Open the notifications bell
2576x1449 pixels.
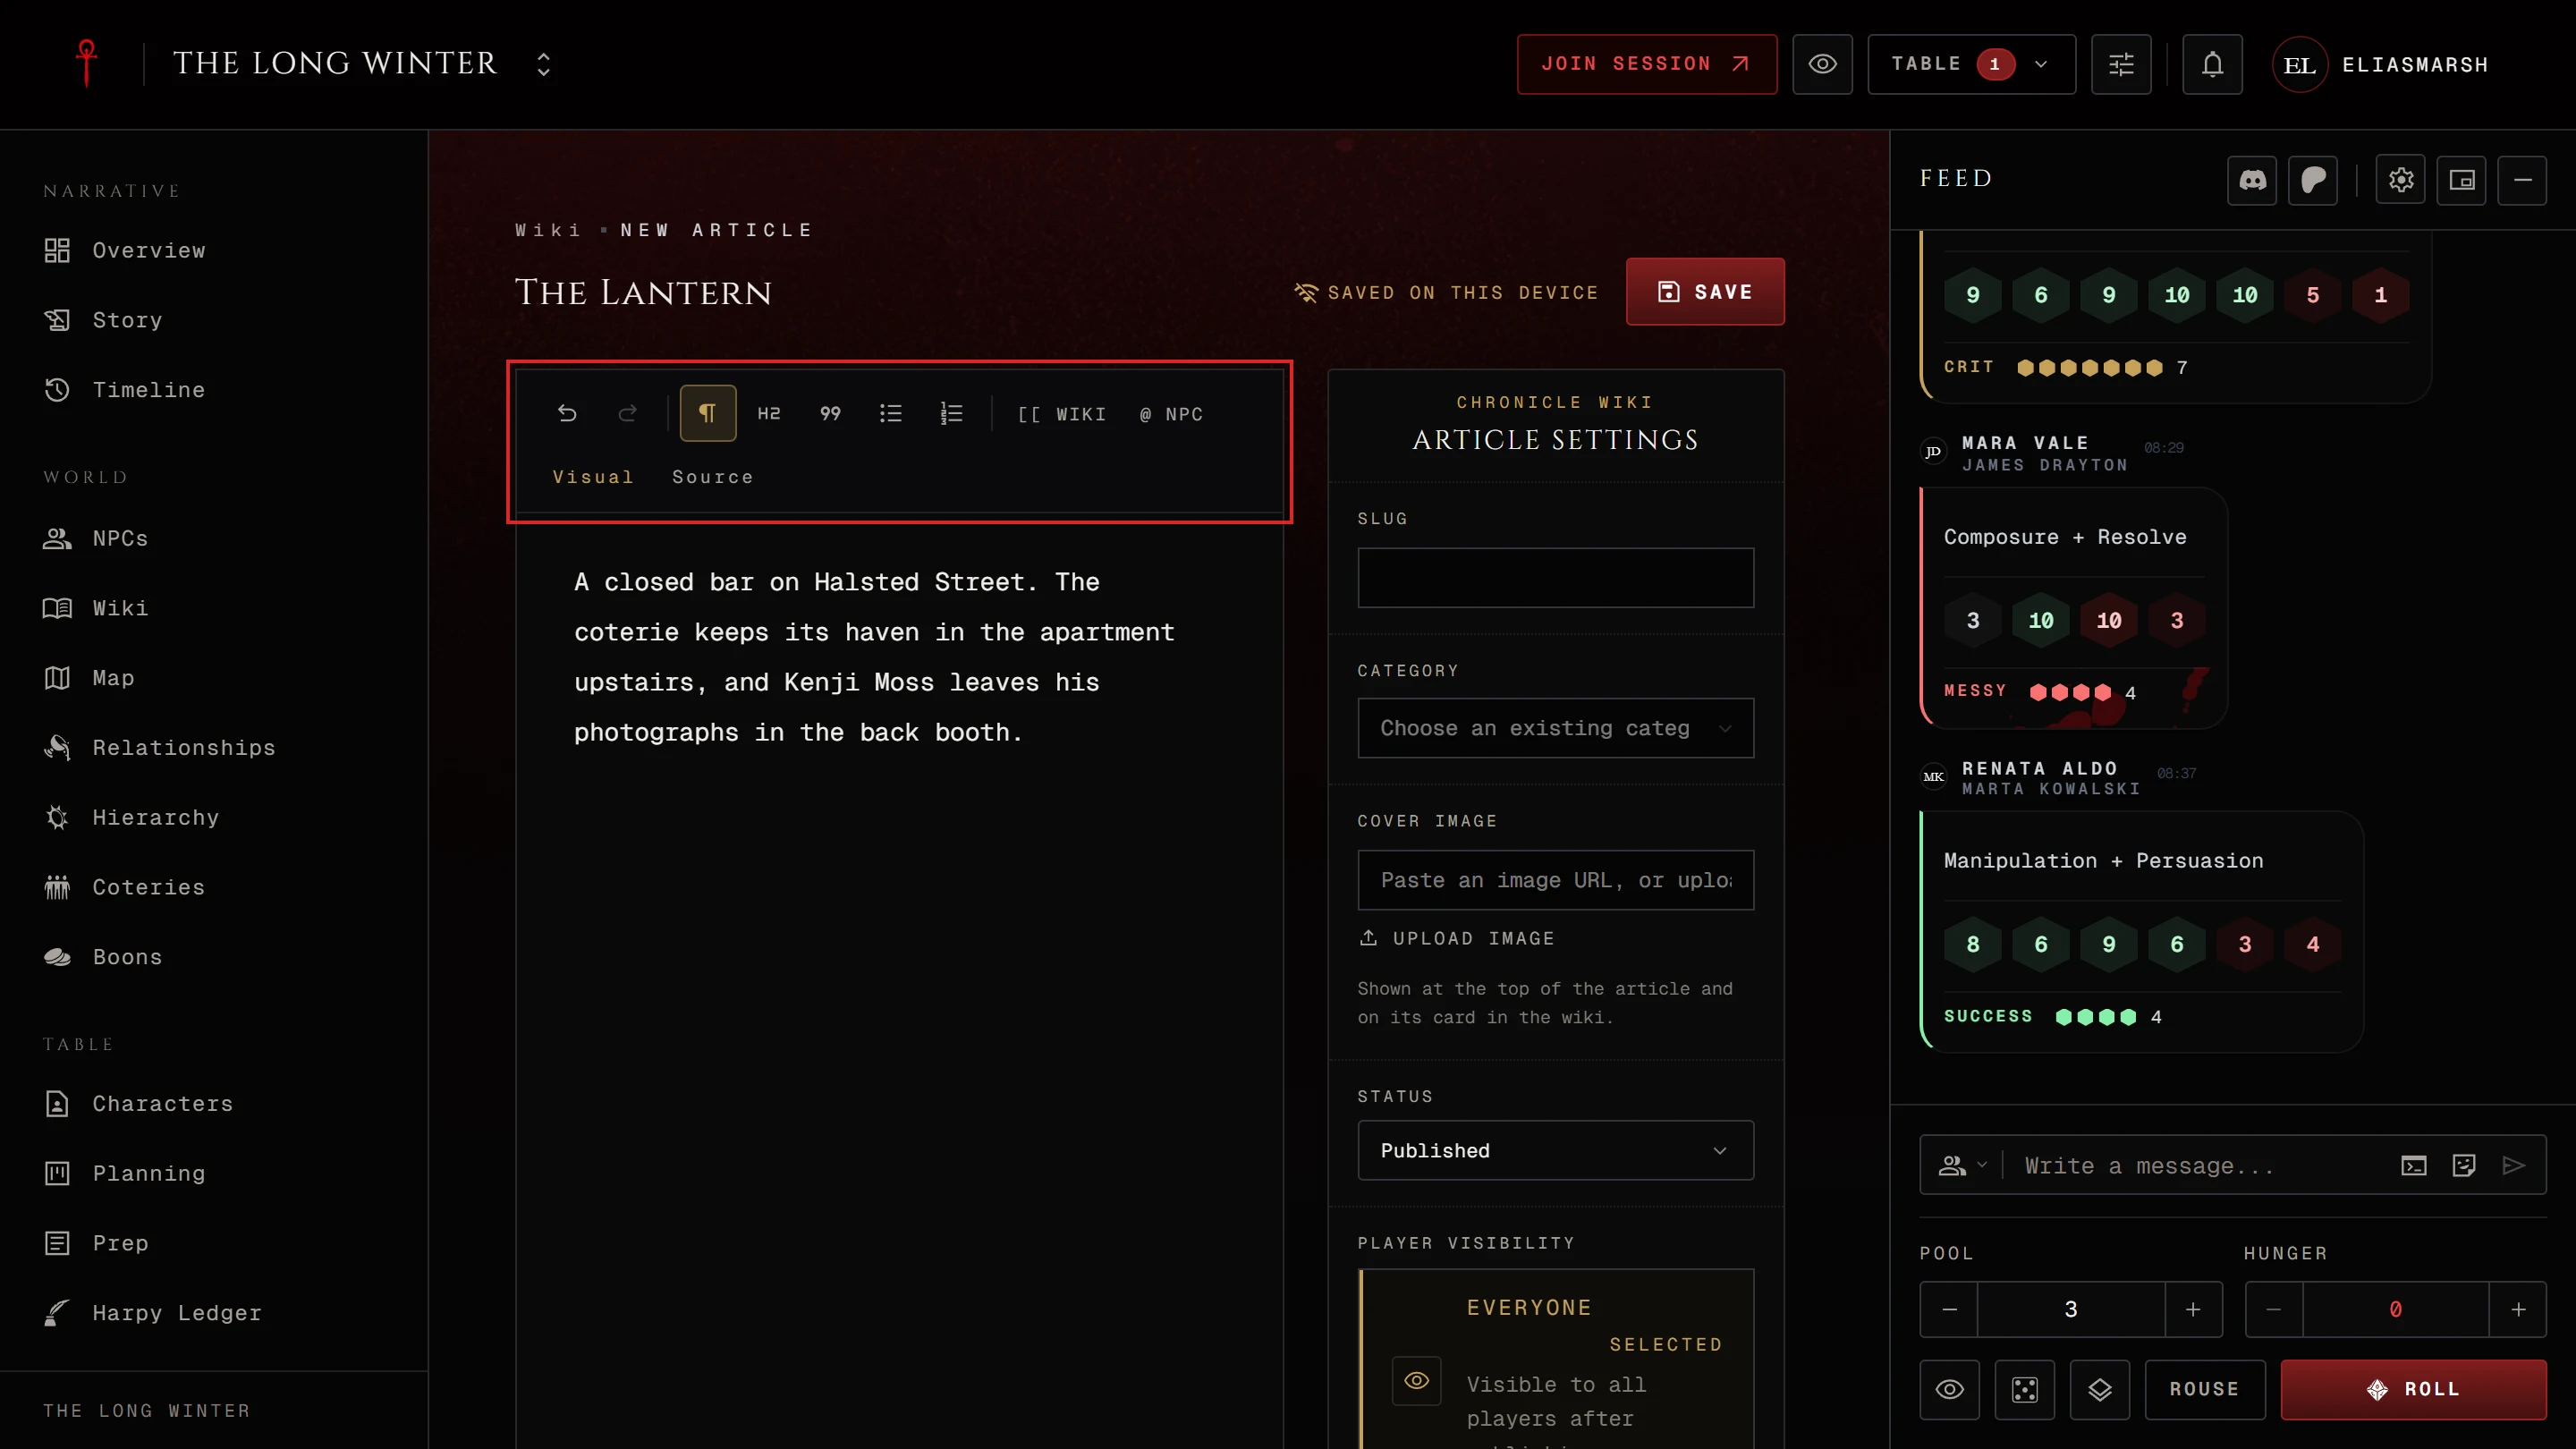[2212, 64]
